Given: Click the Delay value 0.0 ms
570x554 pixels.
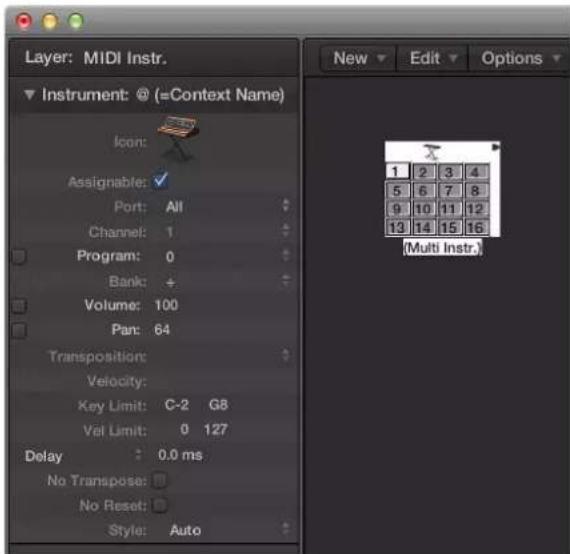Looking at the screenshot, I should click(180, 455).
